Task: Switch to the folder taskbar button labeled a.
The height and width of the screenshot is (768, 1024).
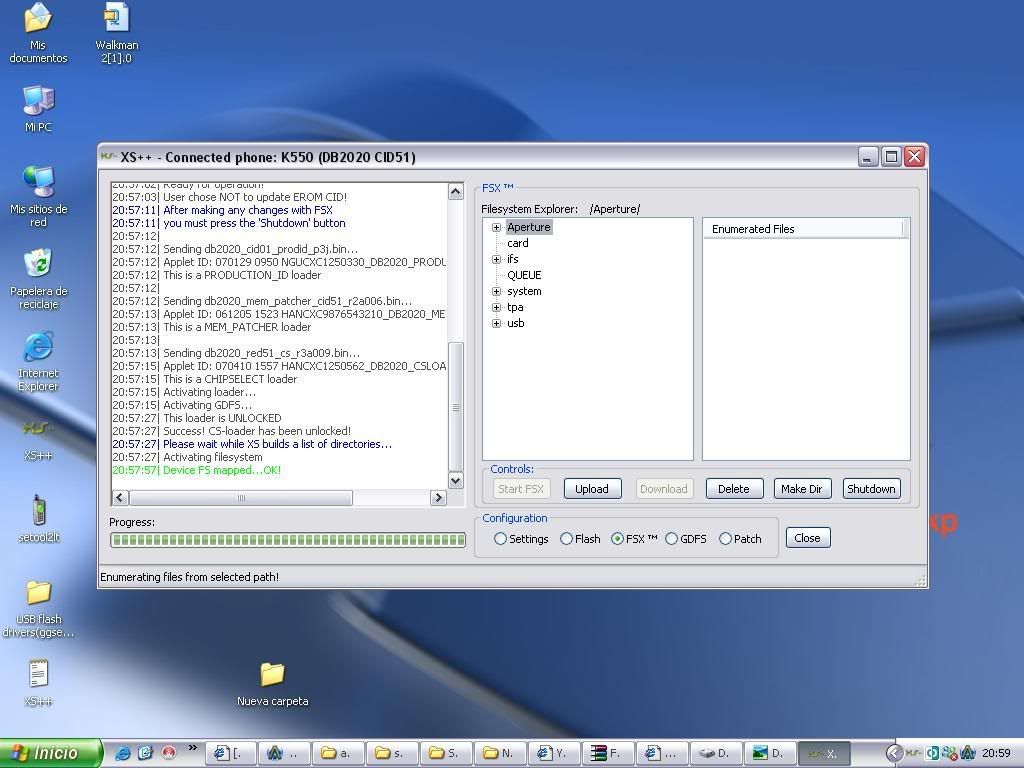Action: click(x=338, y=753)
